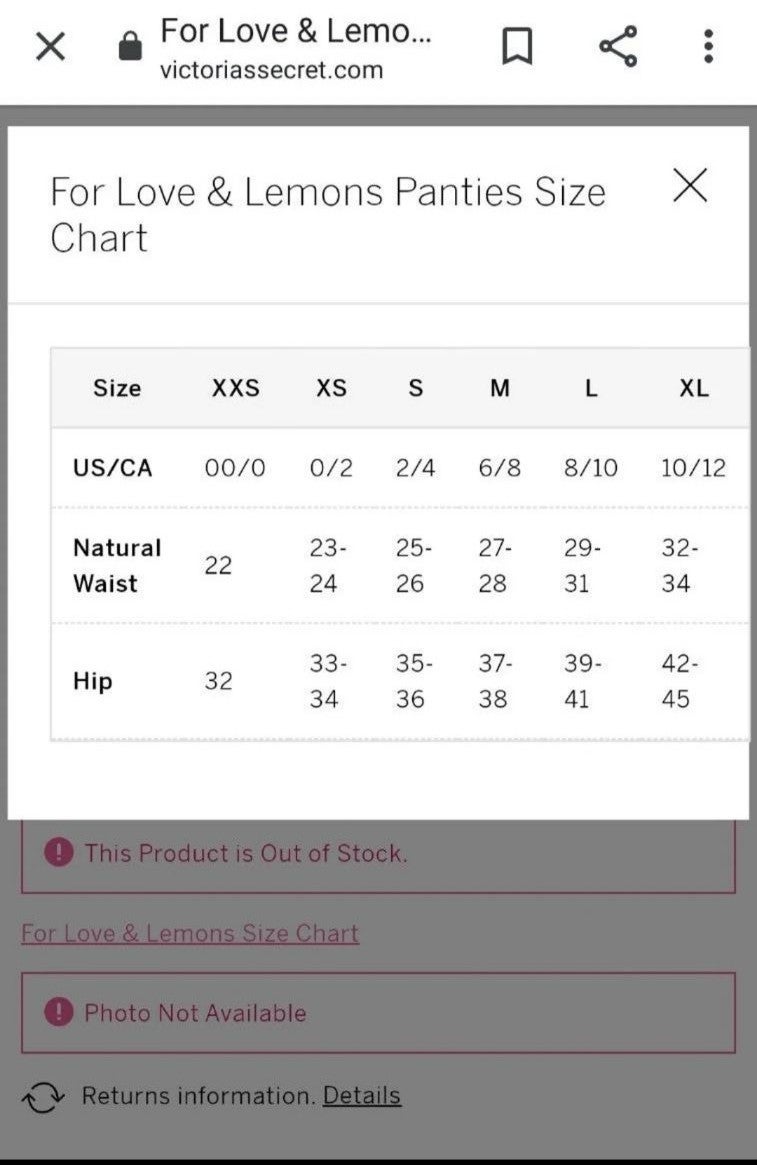The width and height of the screenshot is (757, 1165).
Task: Tap the Hip row label
Action: (x=93, y=681)
